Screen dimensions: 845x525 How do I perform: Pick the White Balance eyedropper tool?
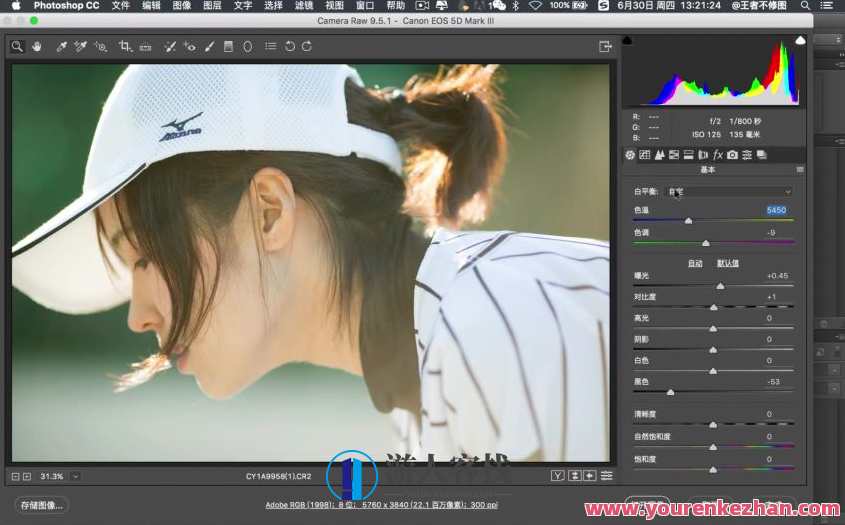click(x=61, y=46)
